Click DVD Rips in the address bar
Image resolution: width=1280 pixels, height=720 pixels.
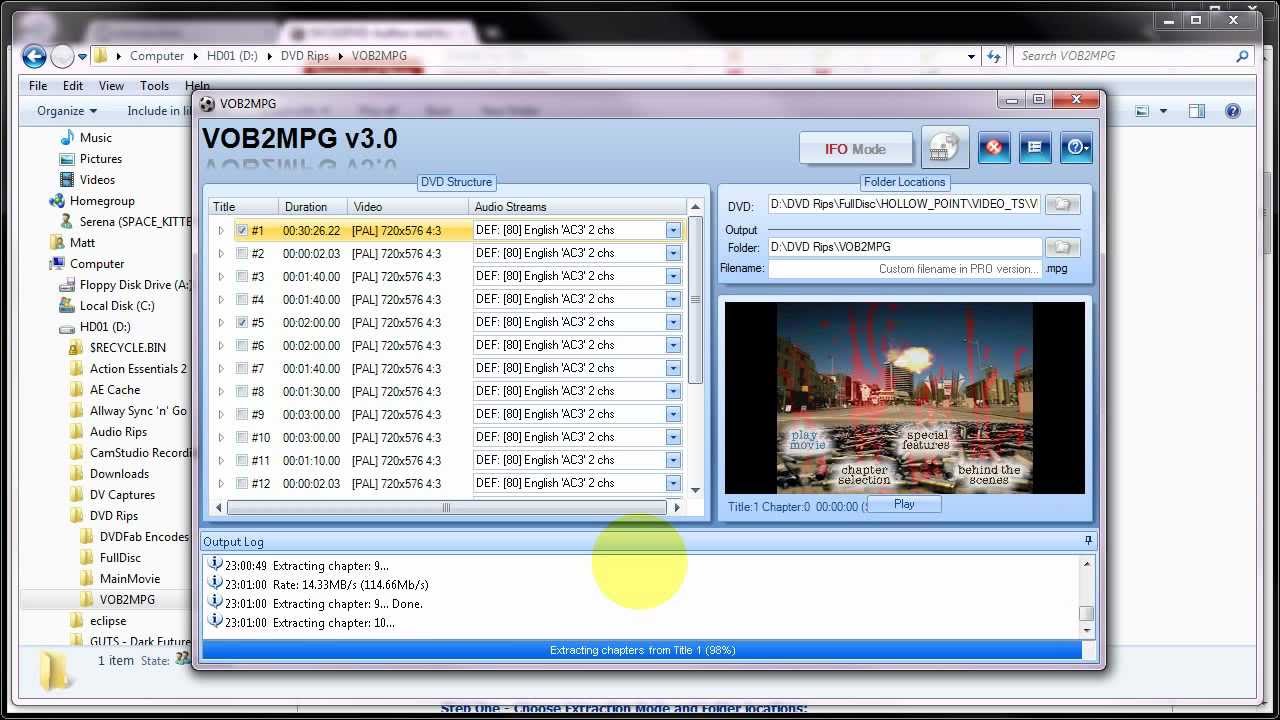coord(305,56)
